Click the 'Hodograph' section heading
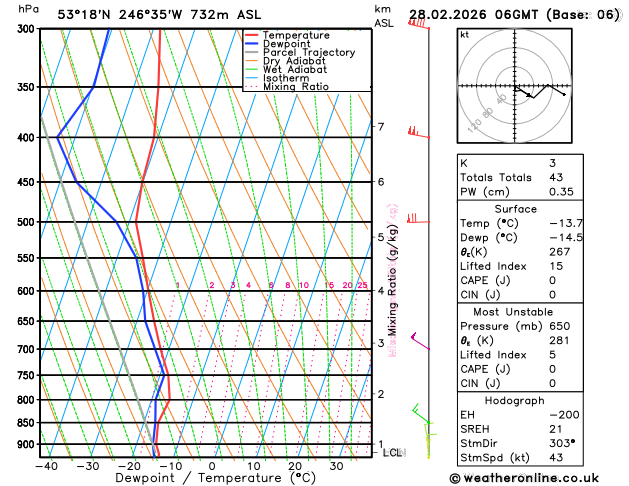This screenshot has width=629, height=486. click(515, 401)
